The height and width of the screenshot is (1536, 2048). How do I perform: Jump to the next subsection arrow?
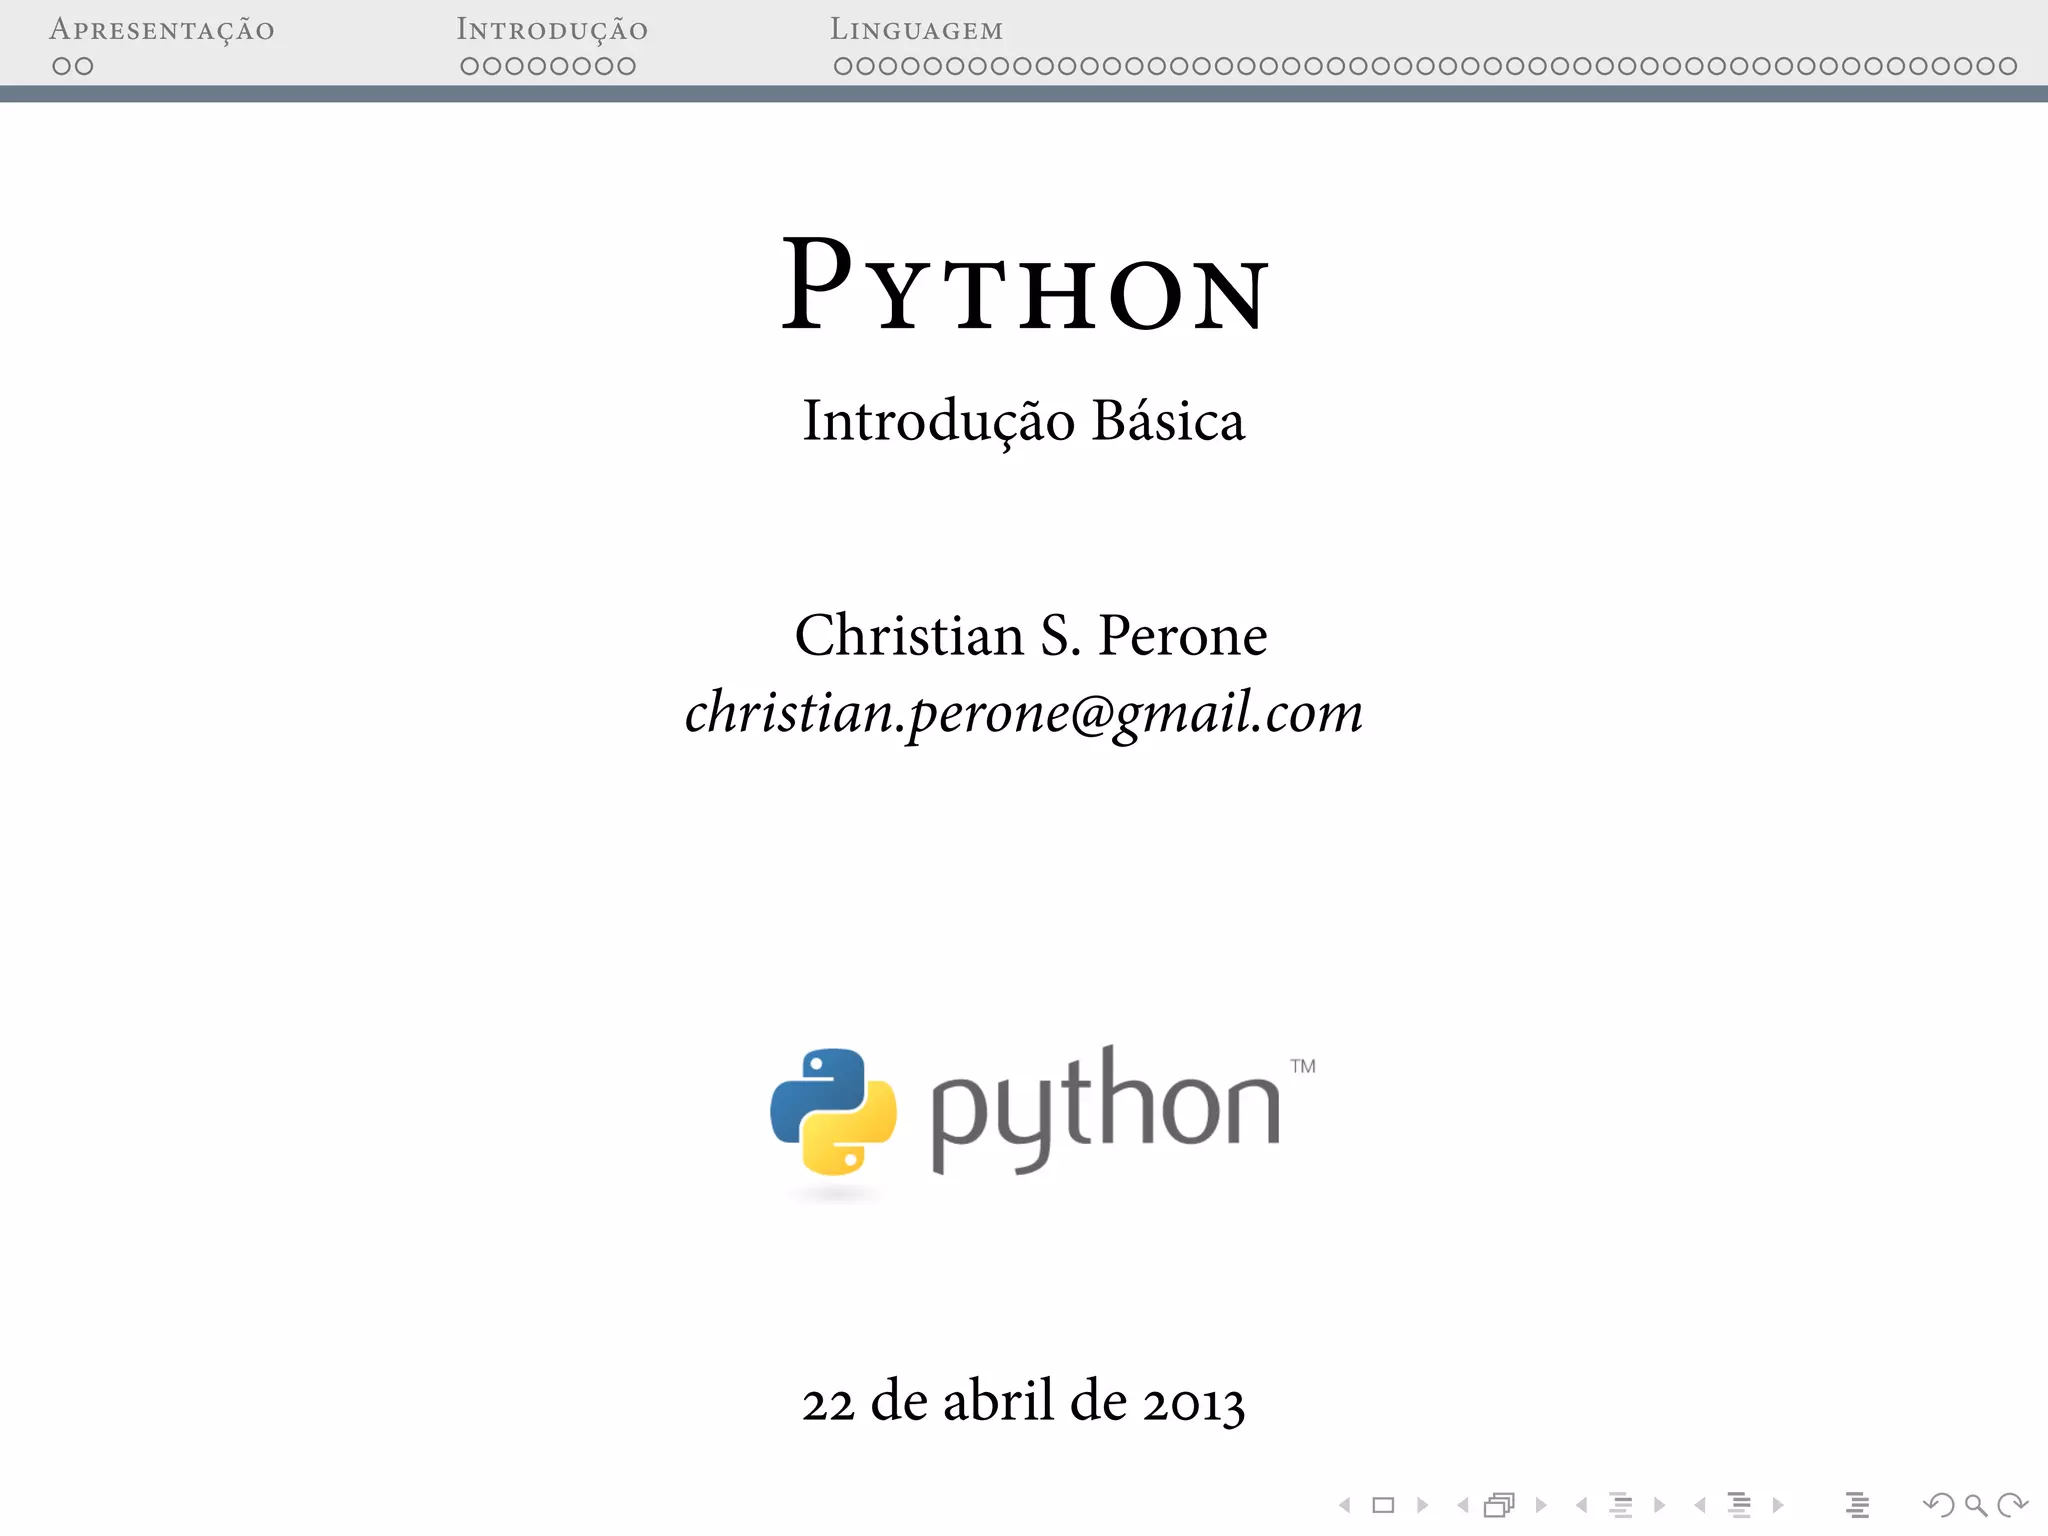coord(1660,1505)
